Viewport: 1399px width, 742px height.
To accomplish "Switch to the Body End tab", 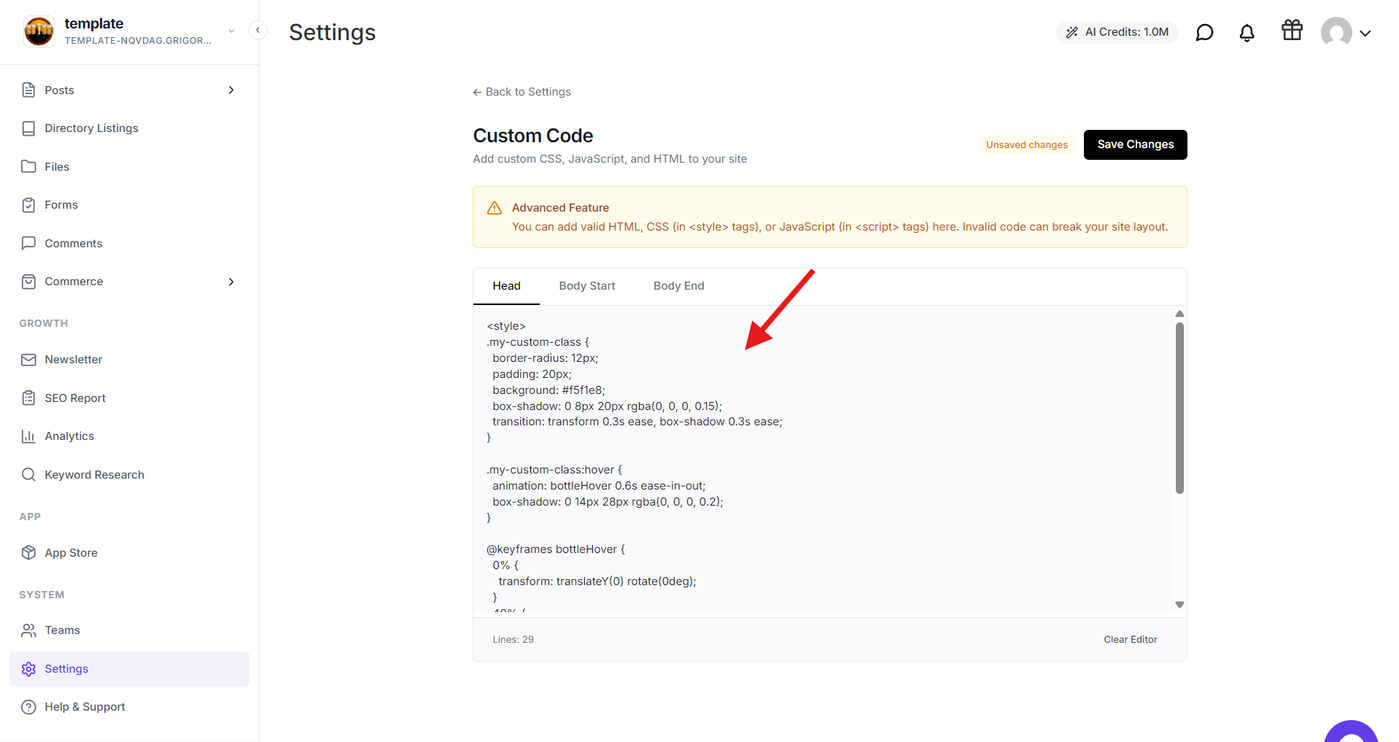I will tap(679, 286).
